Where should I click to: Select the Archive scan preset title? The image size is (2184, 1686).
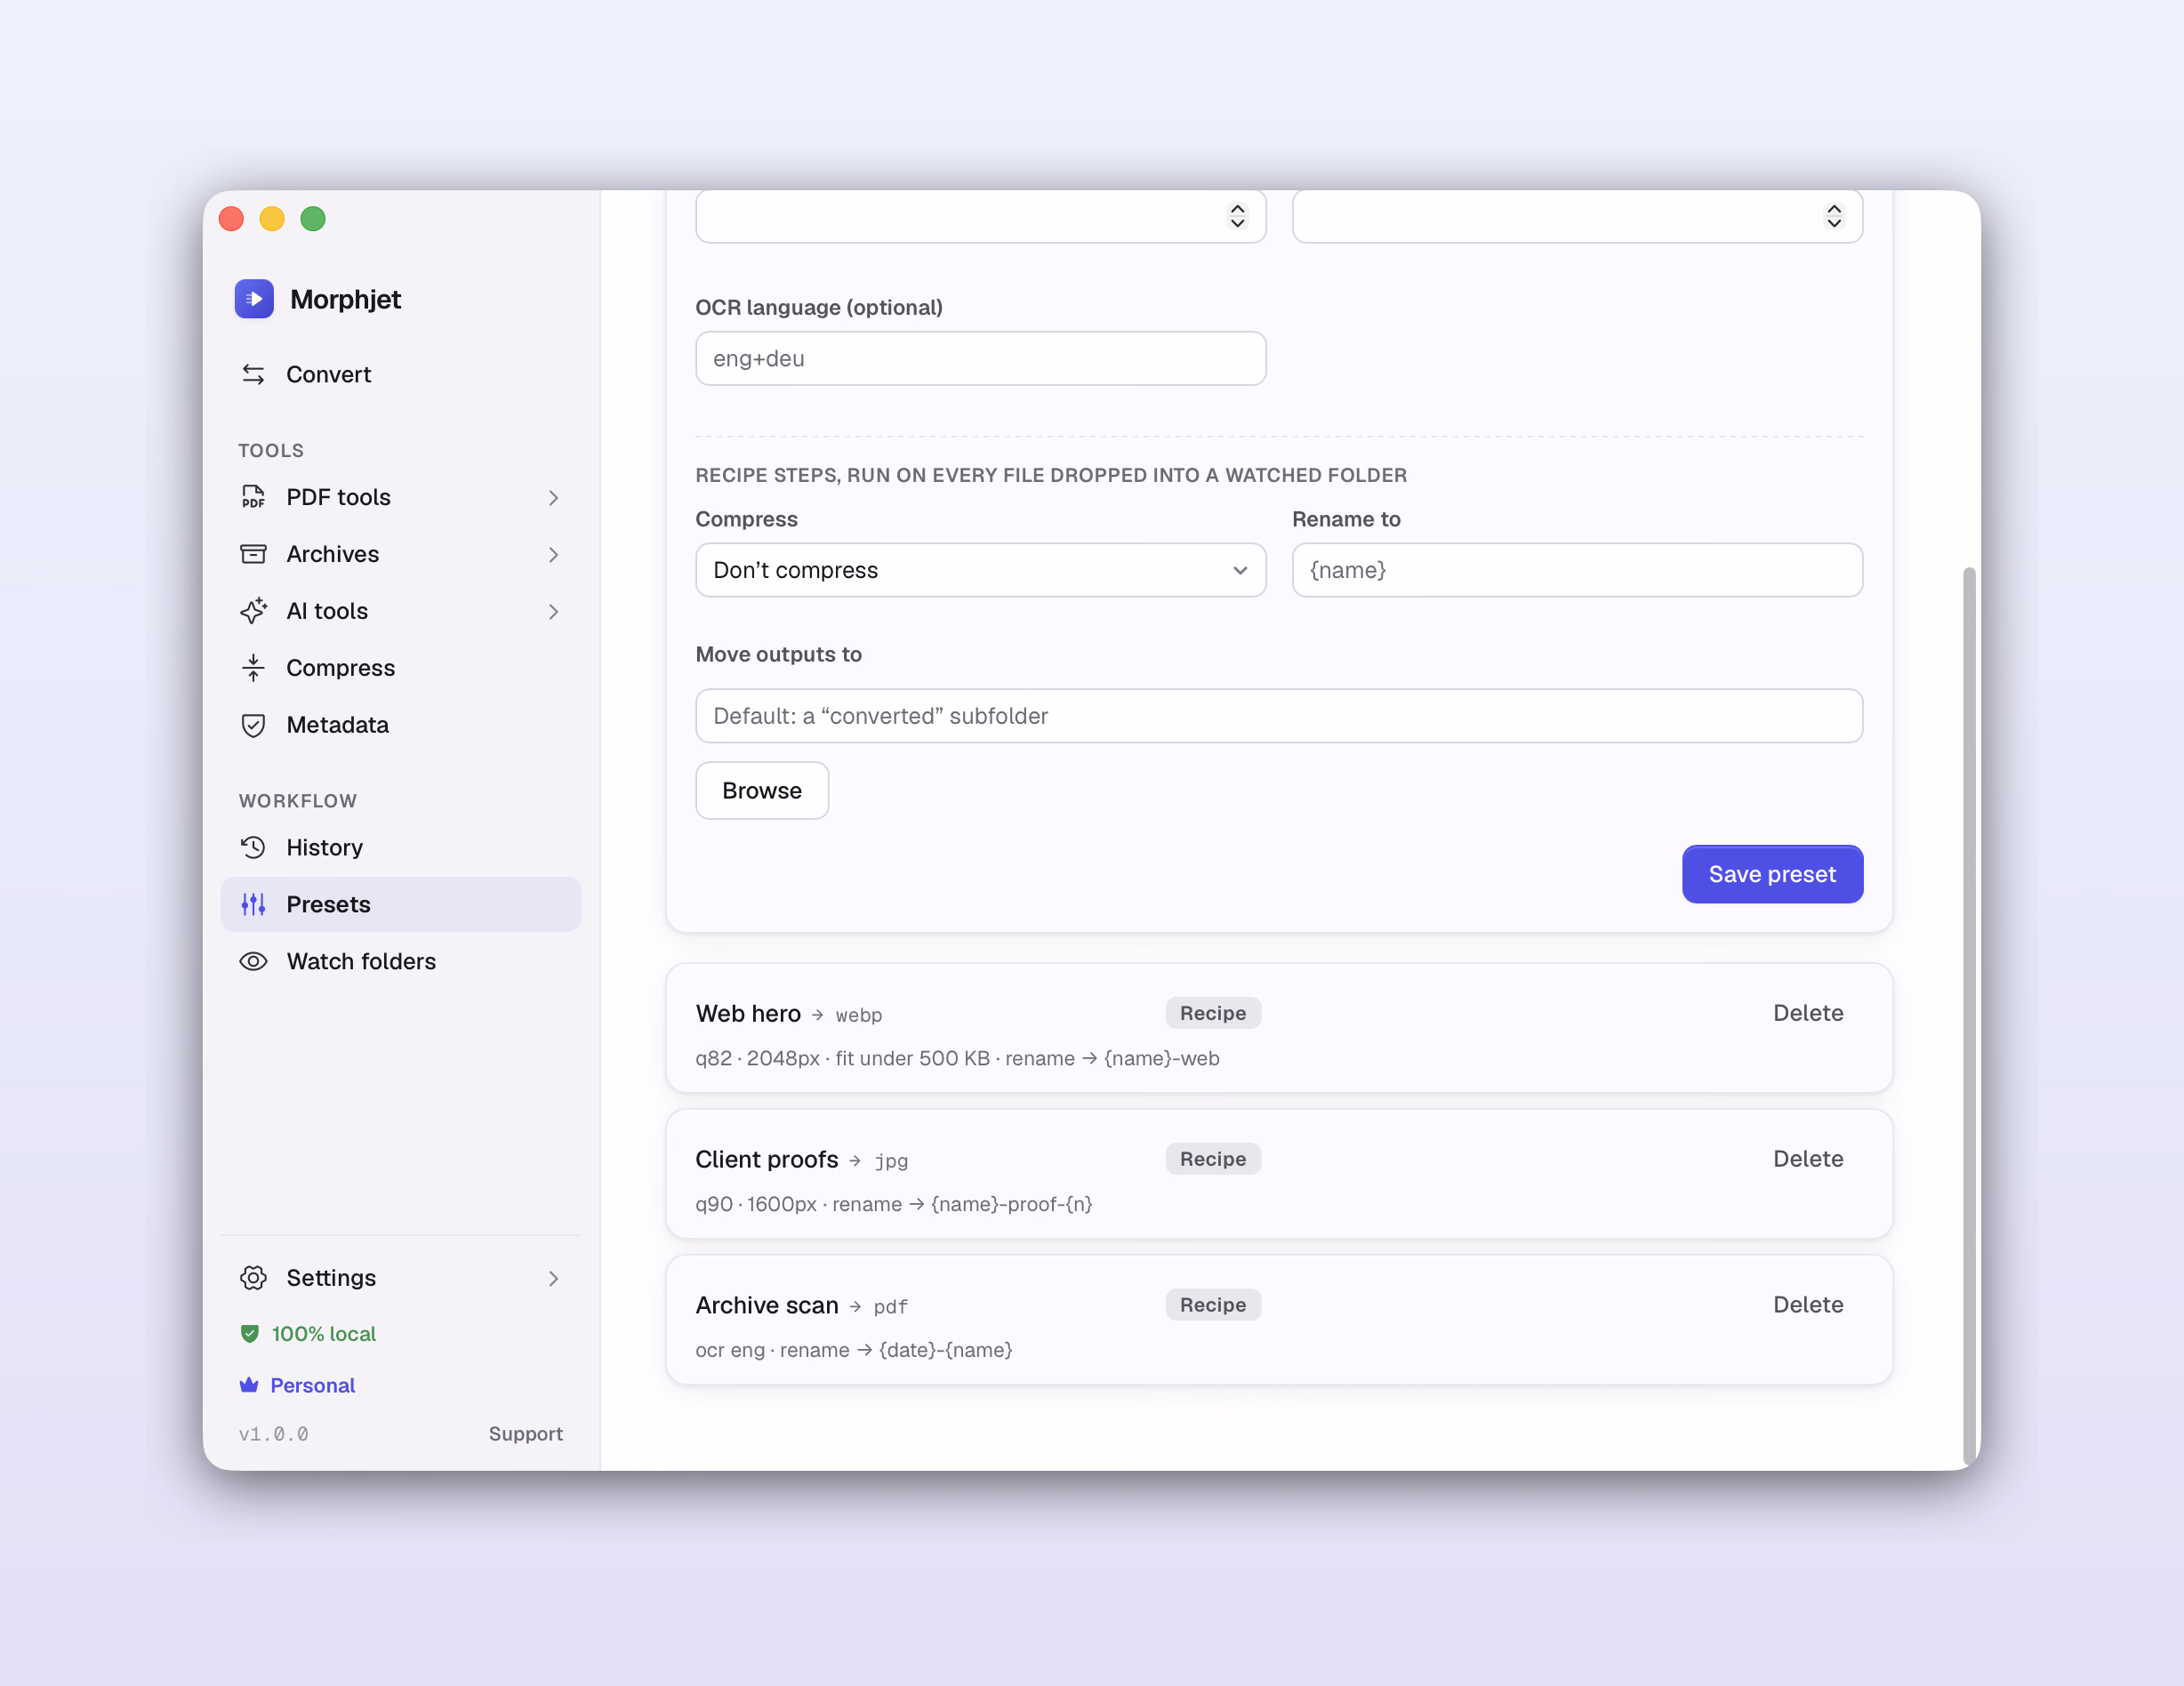point(767,1305)
